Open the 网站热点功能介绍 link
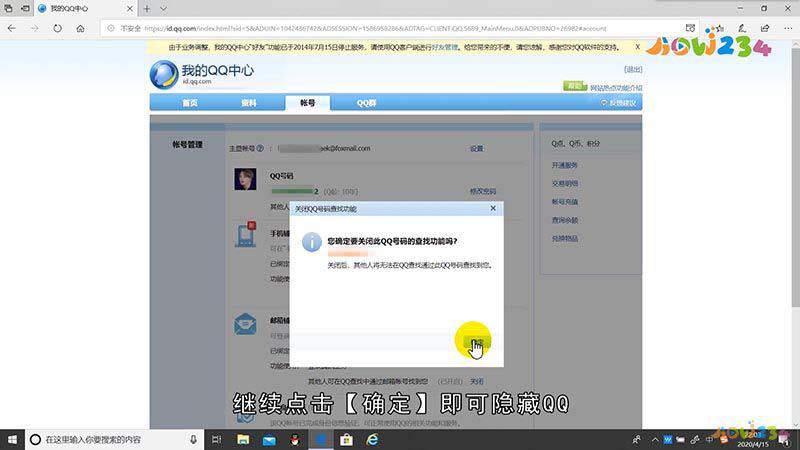Screen dimensions: 800x450 pos(616,88)
